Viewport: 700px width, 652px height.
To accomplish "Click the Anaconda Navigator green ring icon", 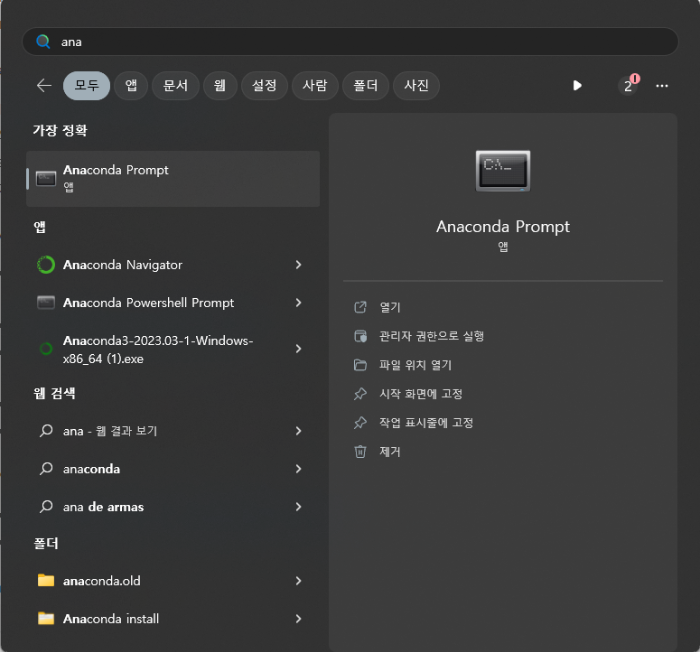I will coord(46,265).
